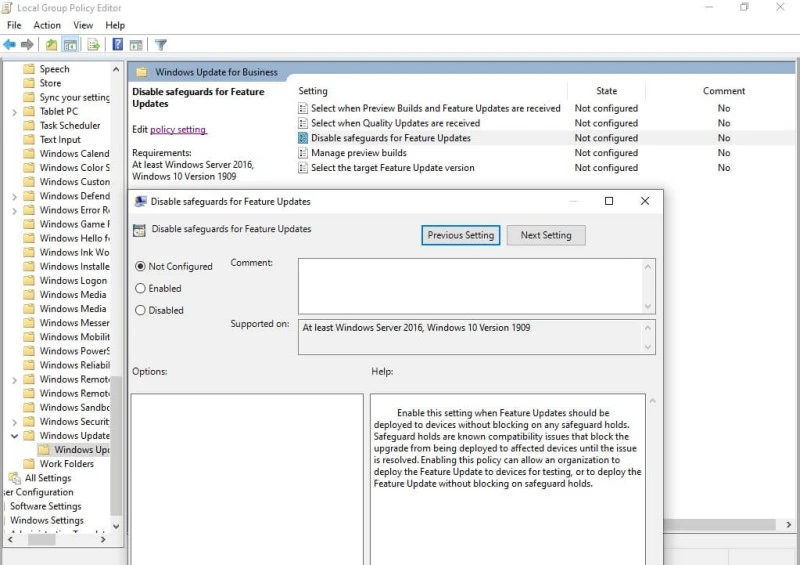Expand the Windows Security tree node

pos(14,422)
